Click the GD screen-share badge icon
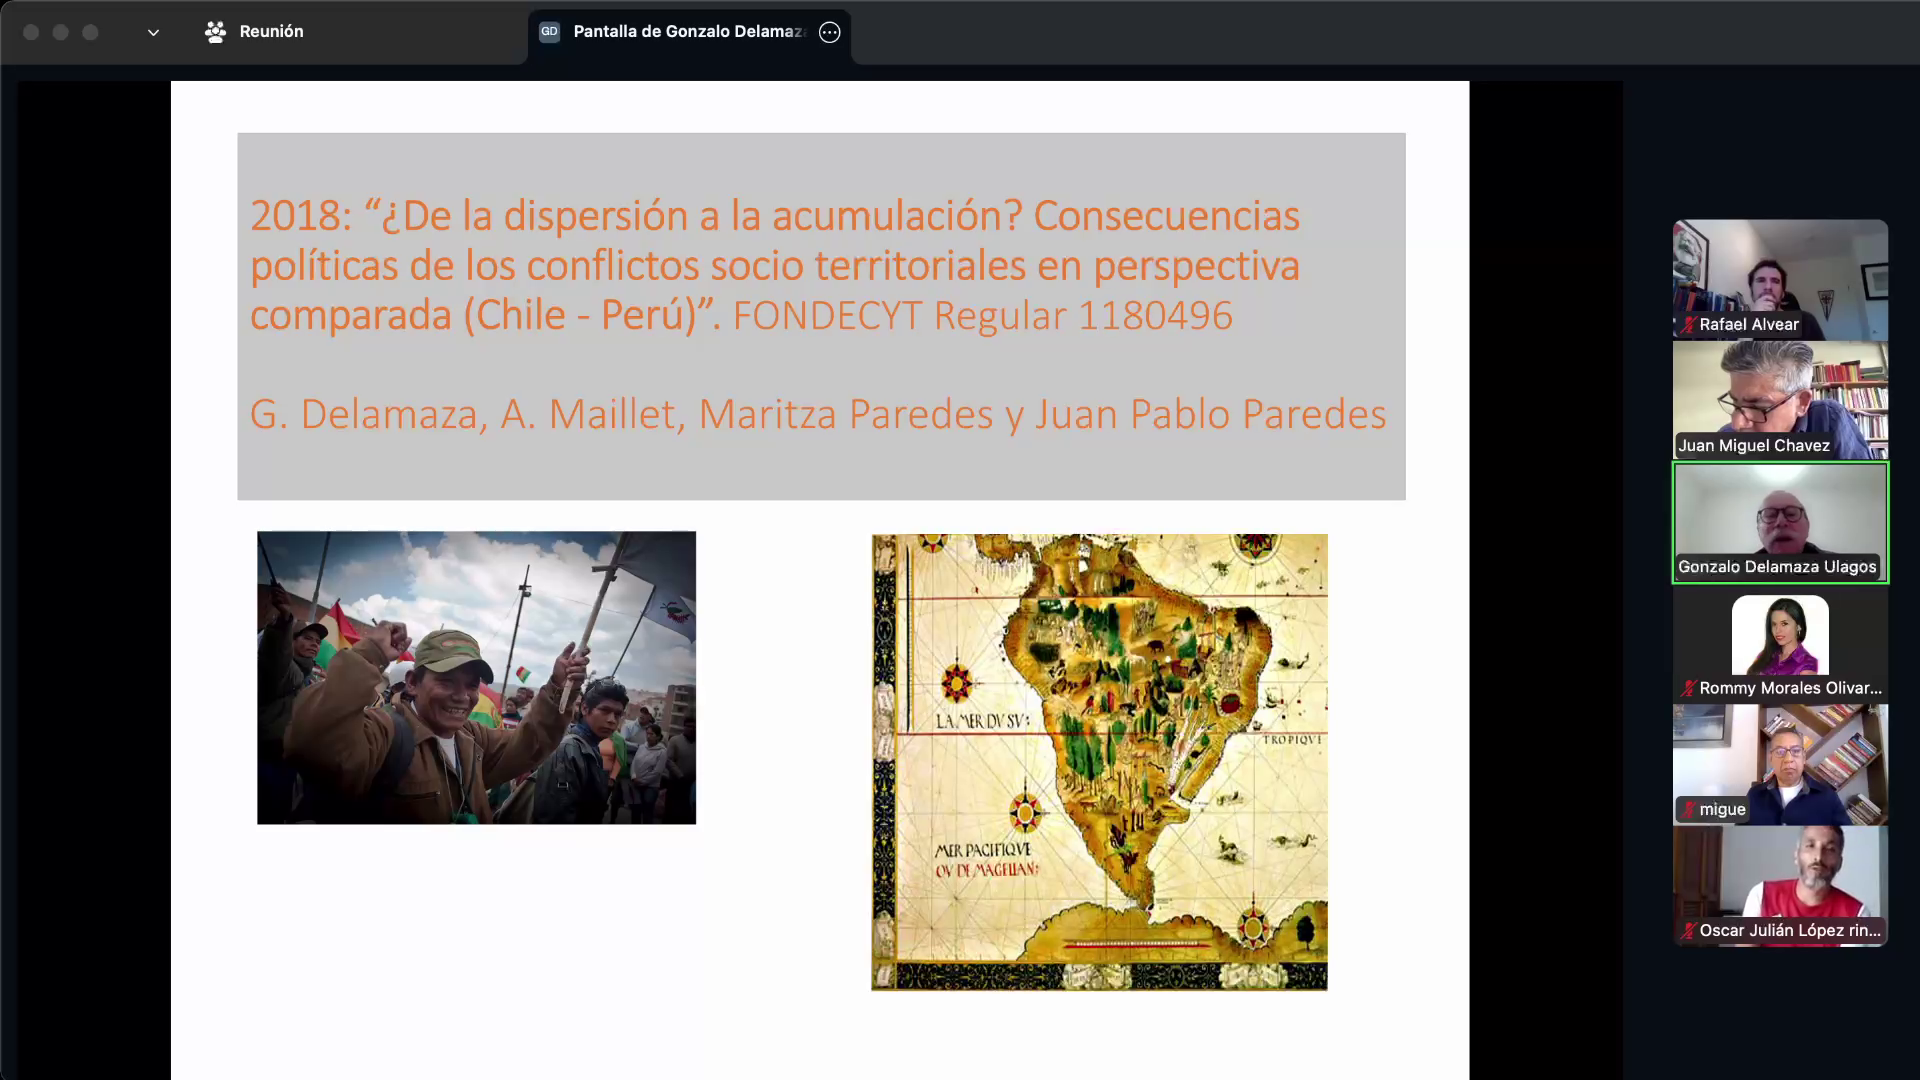Screen dimensions: 1920x1080 549,32
